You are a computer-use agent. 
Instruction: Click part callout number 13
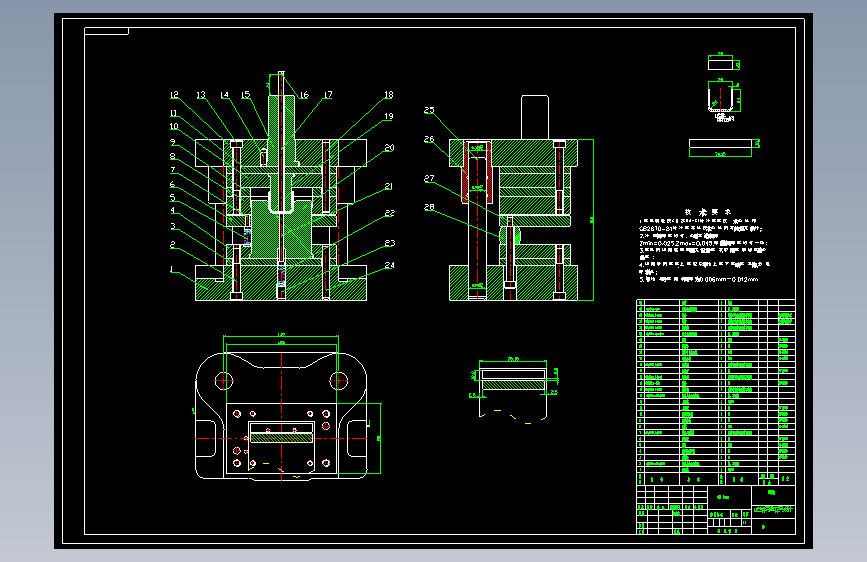[201, 95]
